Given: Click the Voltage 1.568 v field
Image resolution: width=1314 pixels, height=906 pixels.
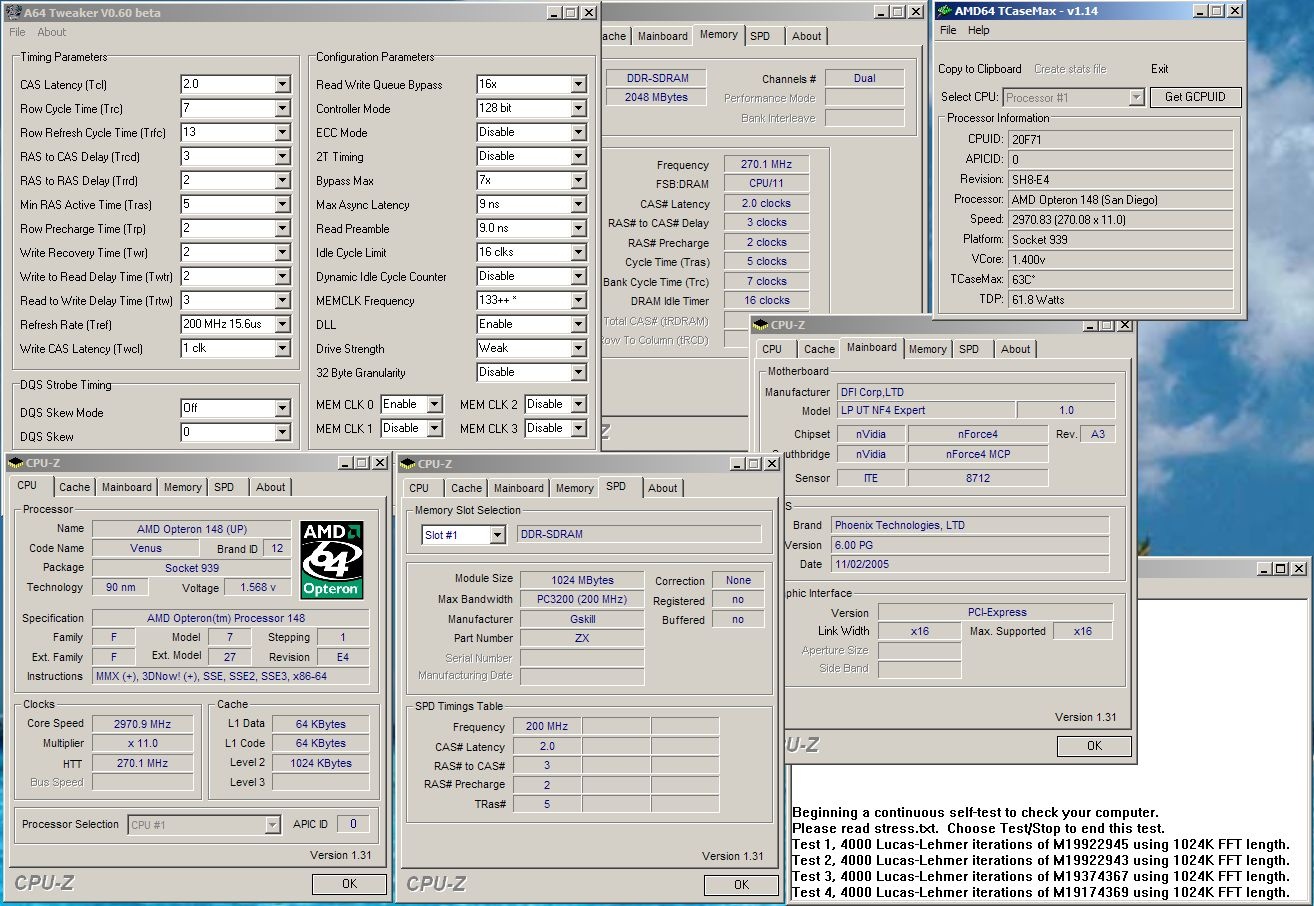Looking at the screenshot, I should (x=258, y=588).
